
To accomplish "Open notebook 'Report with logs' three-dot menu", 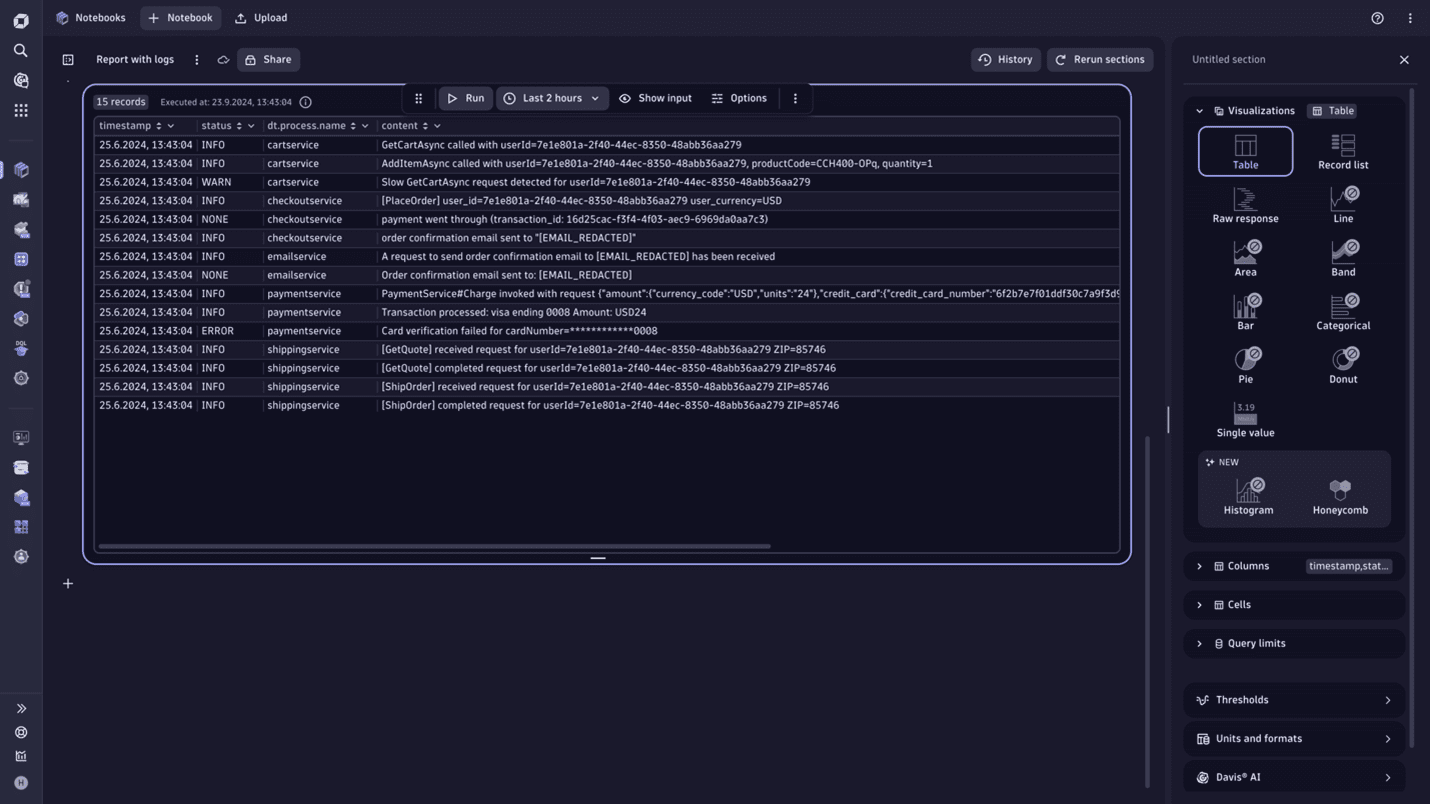I will (x=197, y=60).
